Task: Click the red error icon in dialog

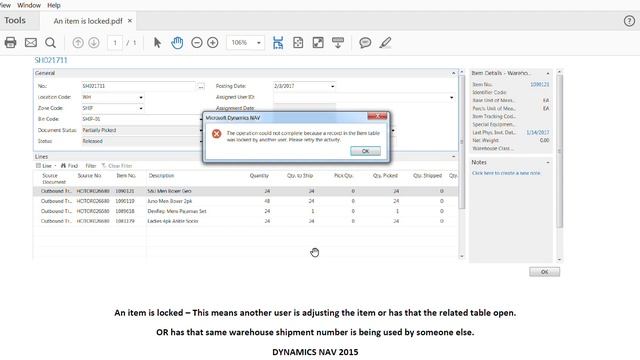Action: pos(216,133)
